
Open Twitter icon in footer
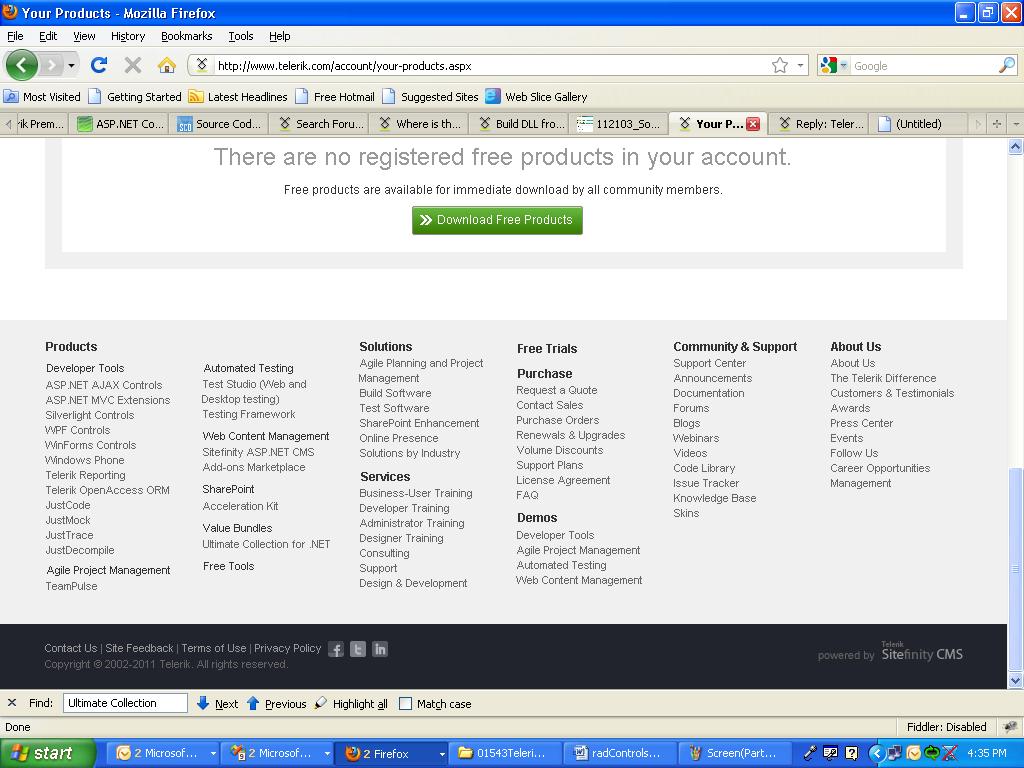tap(358, 649)
